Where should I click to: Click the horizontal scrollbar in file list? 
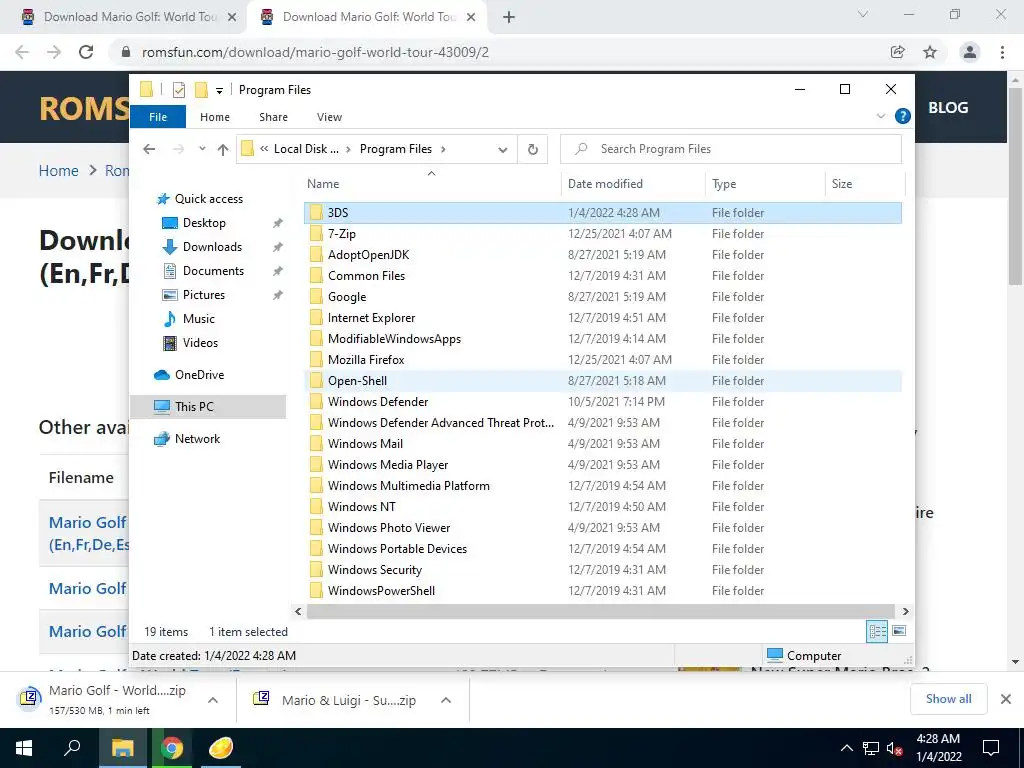coord(601,612)
